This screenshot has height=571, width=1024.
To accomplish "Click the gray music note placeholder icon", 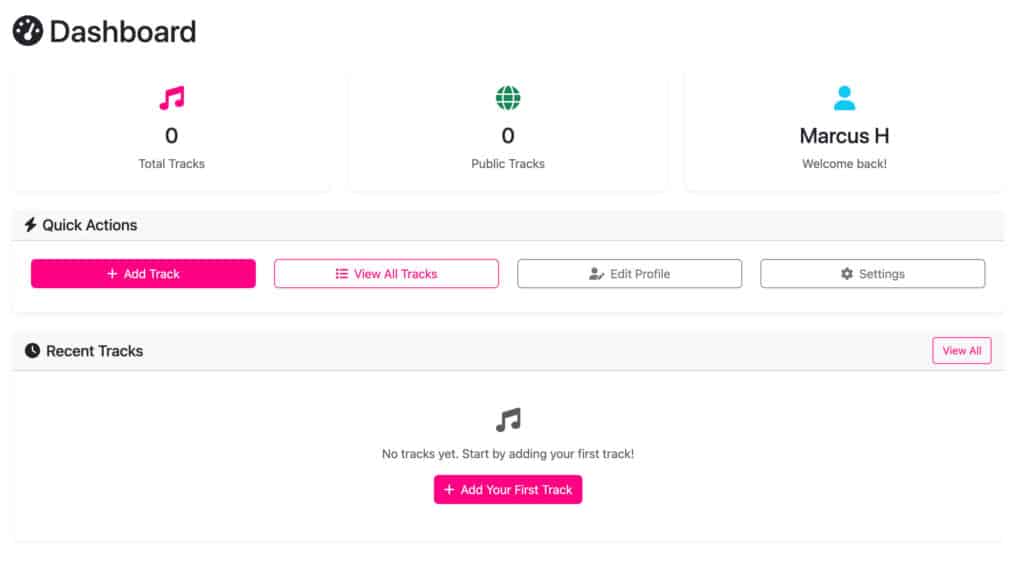I will (507, 420).
